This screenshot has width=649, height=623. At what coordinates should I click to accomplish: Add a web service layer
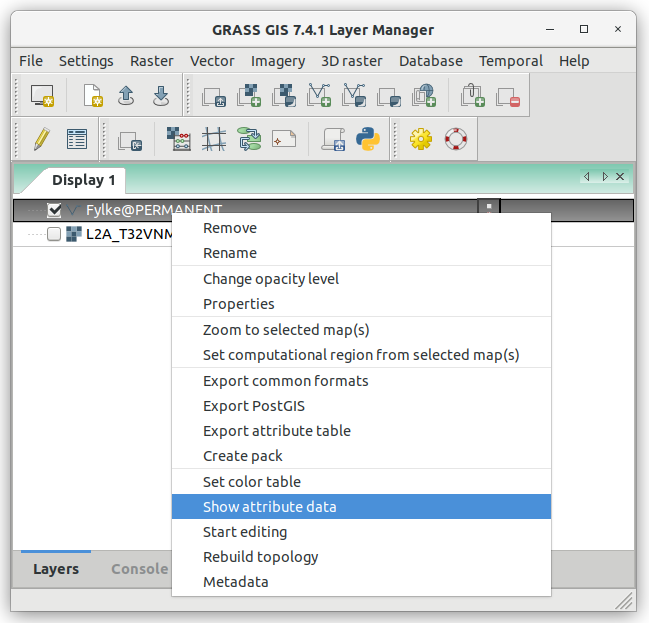coord(424,96)
